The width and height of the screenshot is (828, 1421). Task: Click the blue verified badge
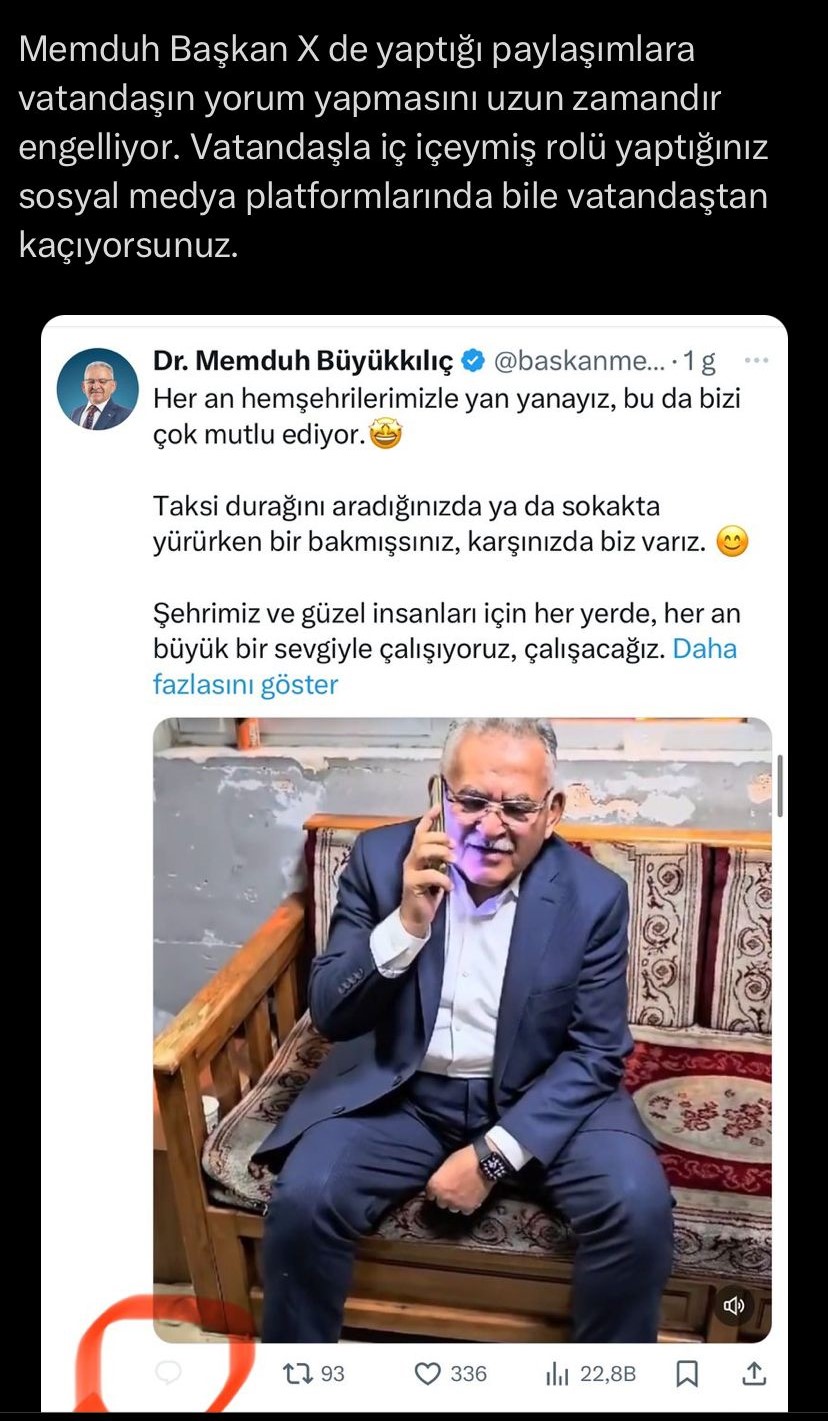click(x=473, y=361)
